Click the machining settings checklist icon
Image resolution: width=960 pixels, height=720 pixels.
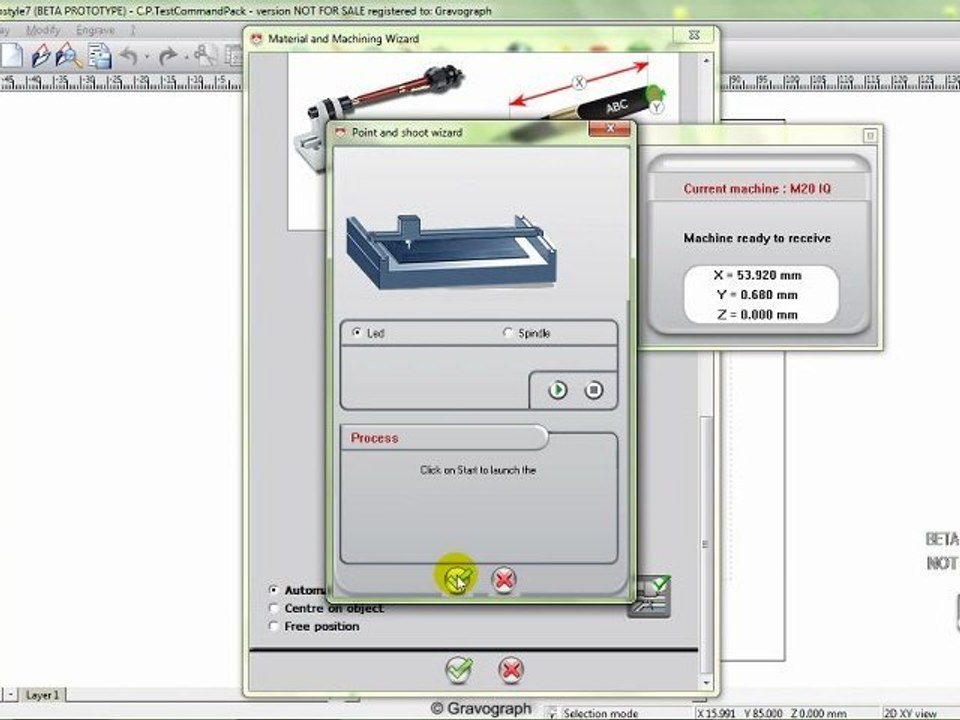[x=651, y=596]
